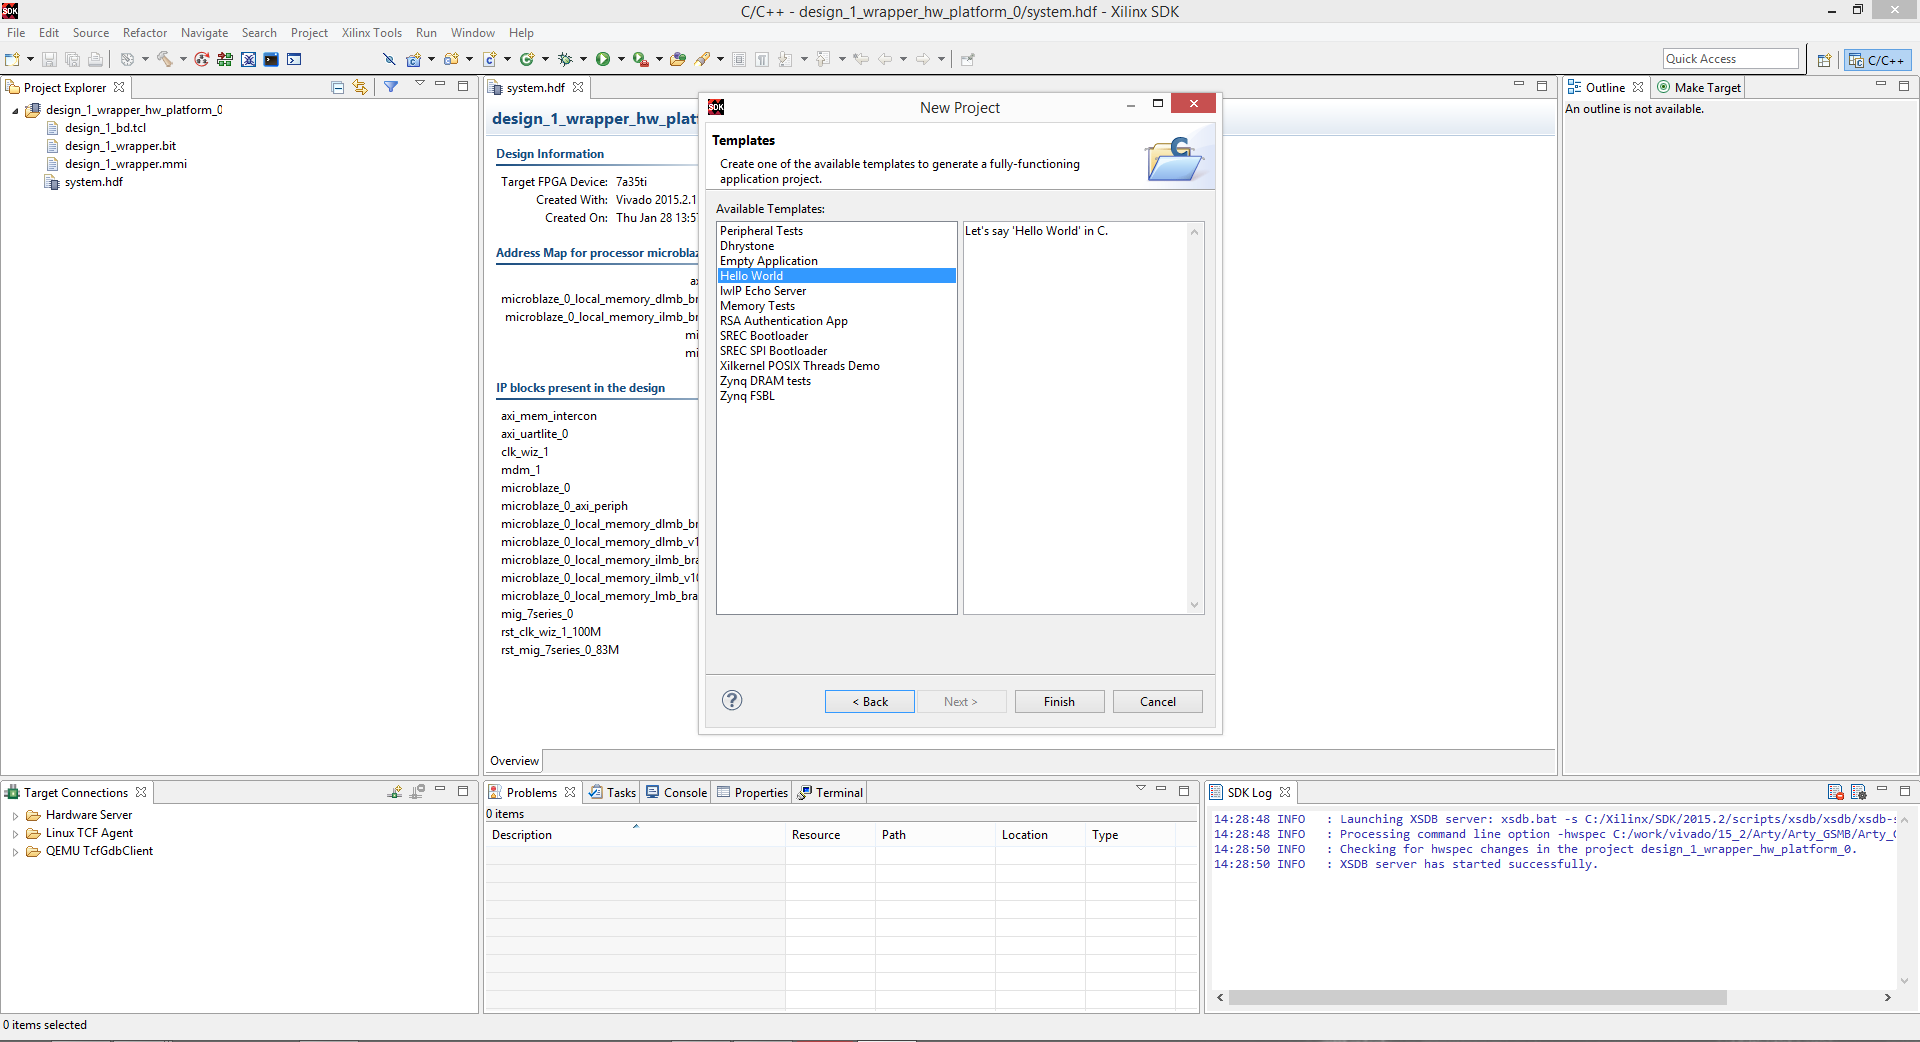Click the Open Type folder icon
The height and width of the screenshot is (1042, 1920).
(x=678, y=59)
